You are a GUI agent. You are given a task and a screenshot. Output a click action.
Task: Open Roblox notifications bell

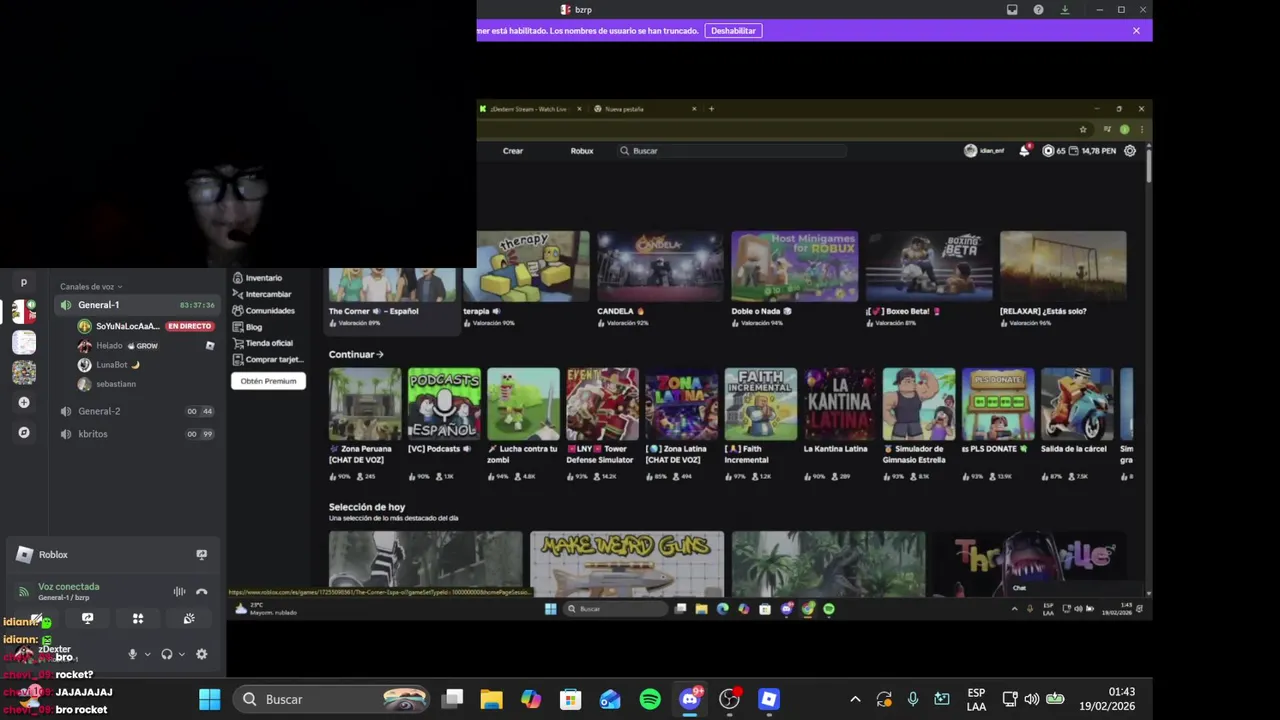coord(1024,151)
